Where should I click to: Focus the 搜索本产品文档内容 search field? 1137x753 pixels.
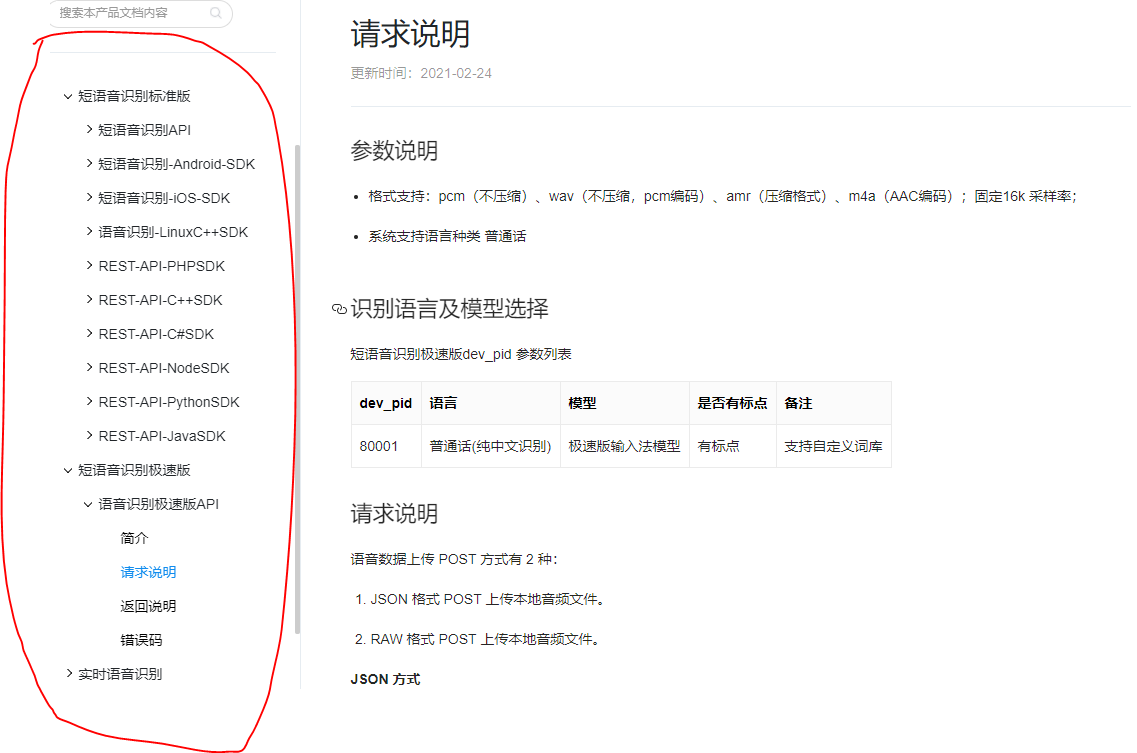(x=141, y=13)
